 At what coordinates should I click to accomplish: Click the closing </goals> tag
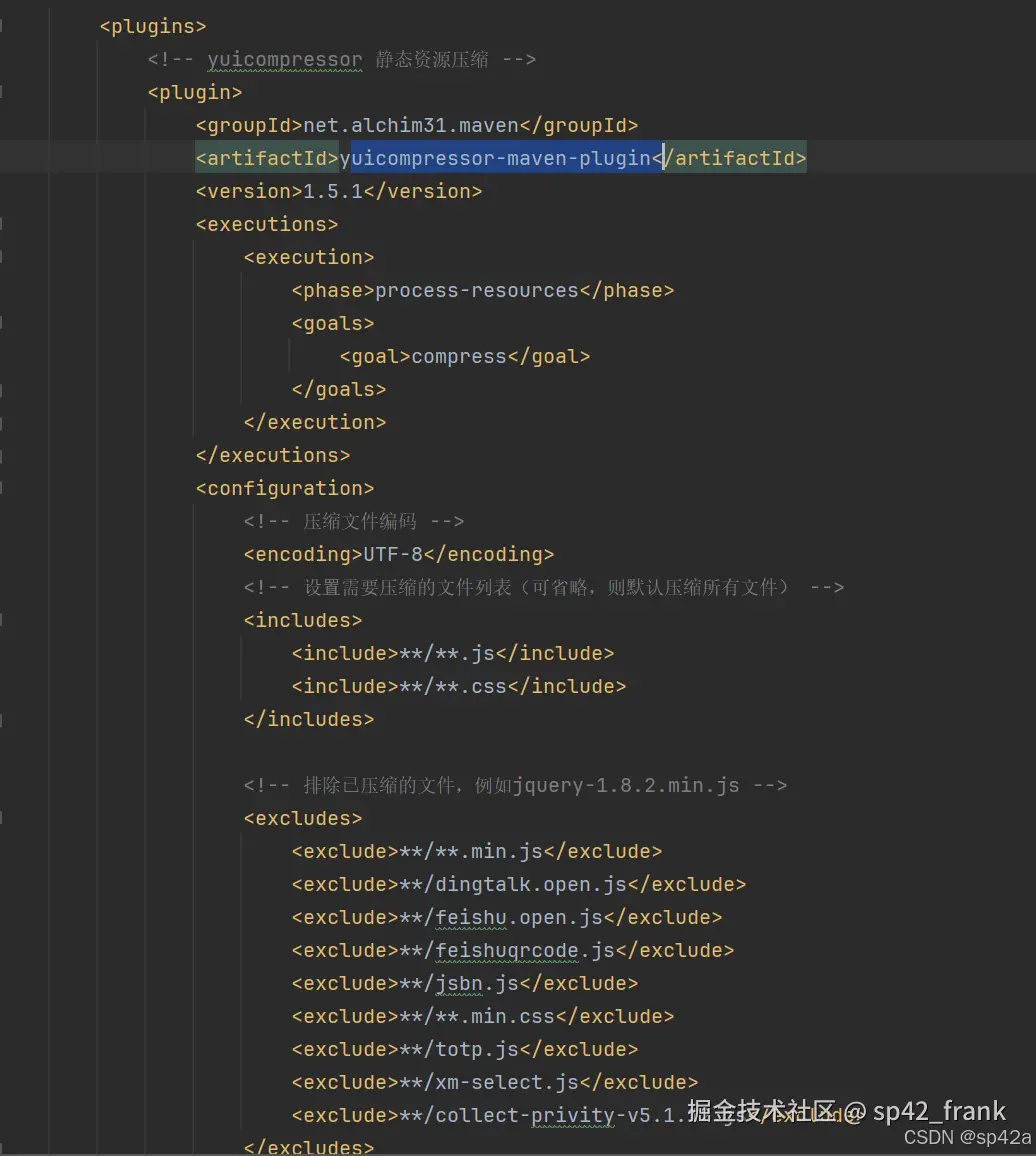338,389
